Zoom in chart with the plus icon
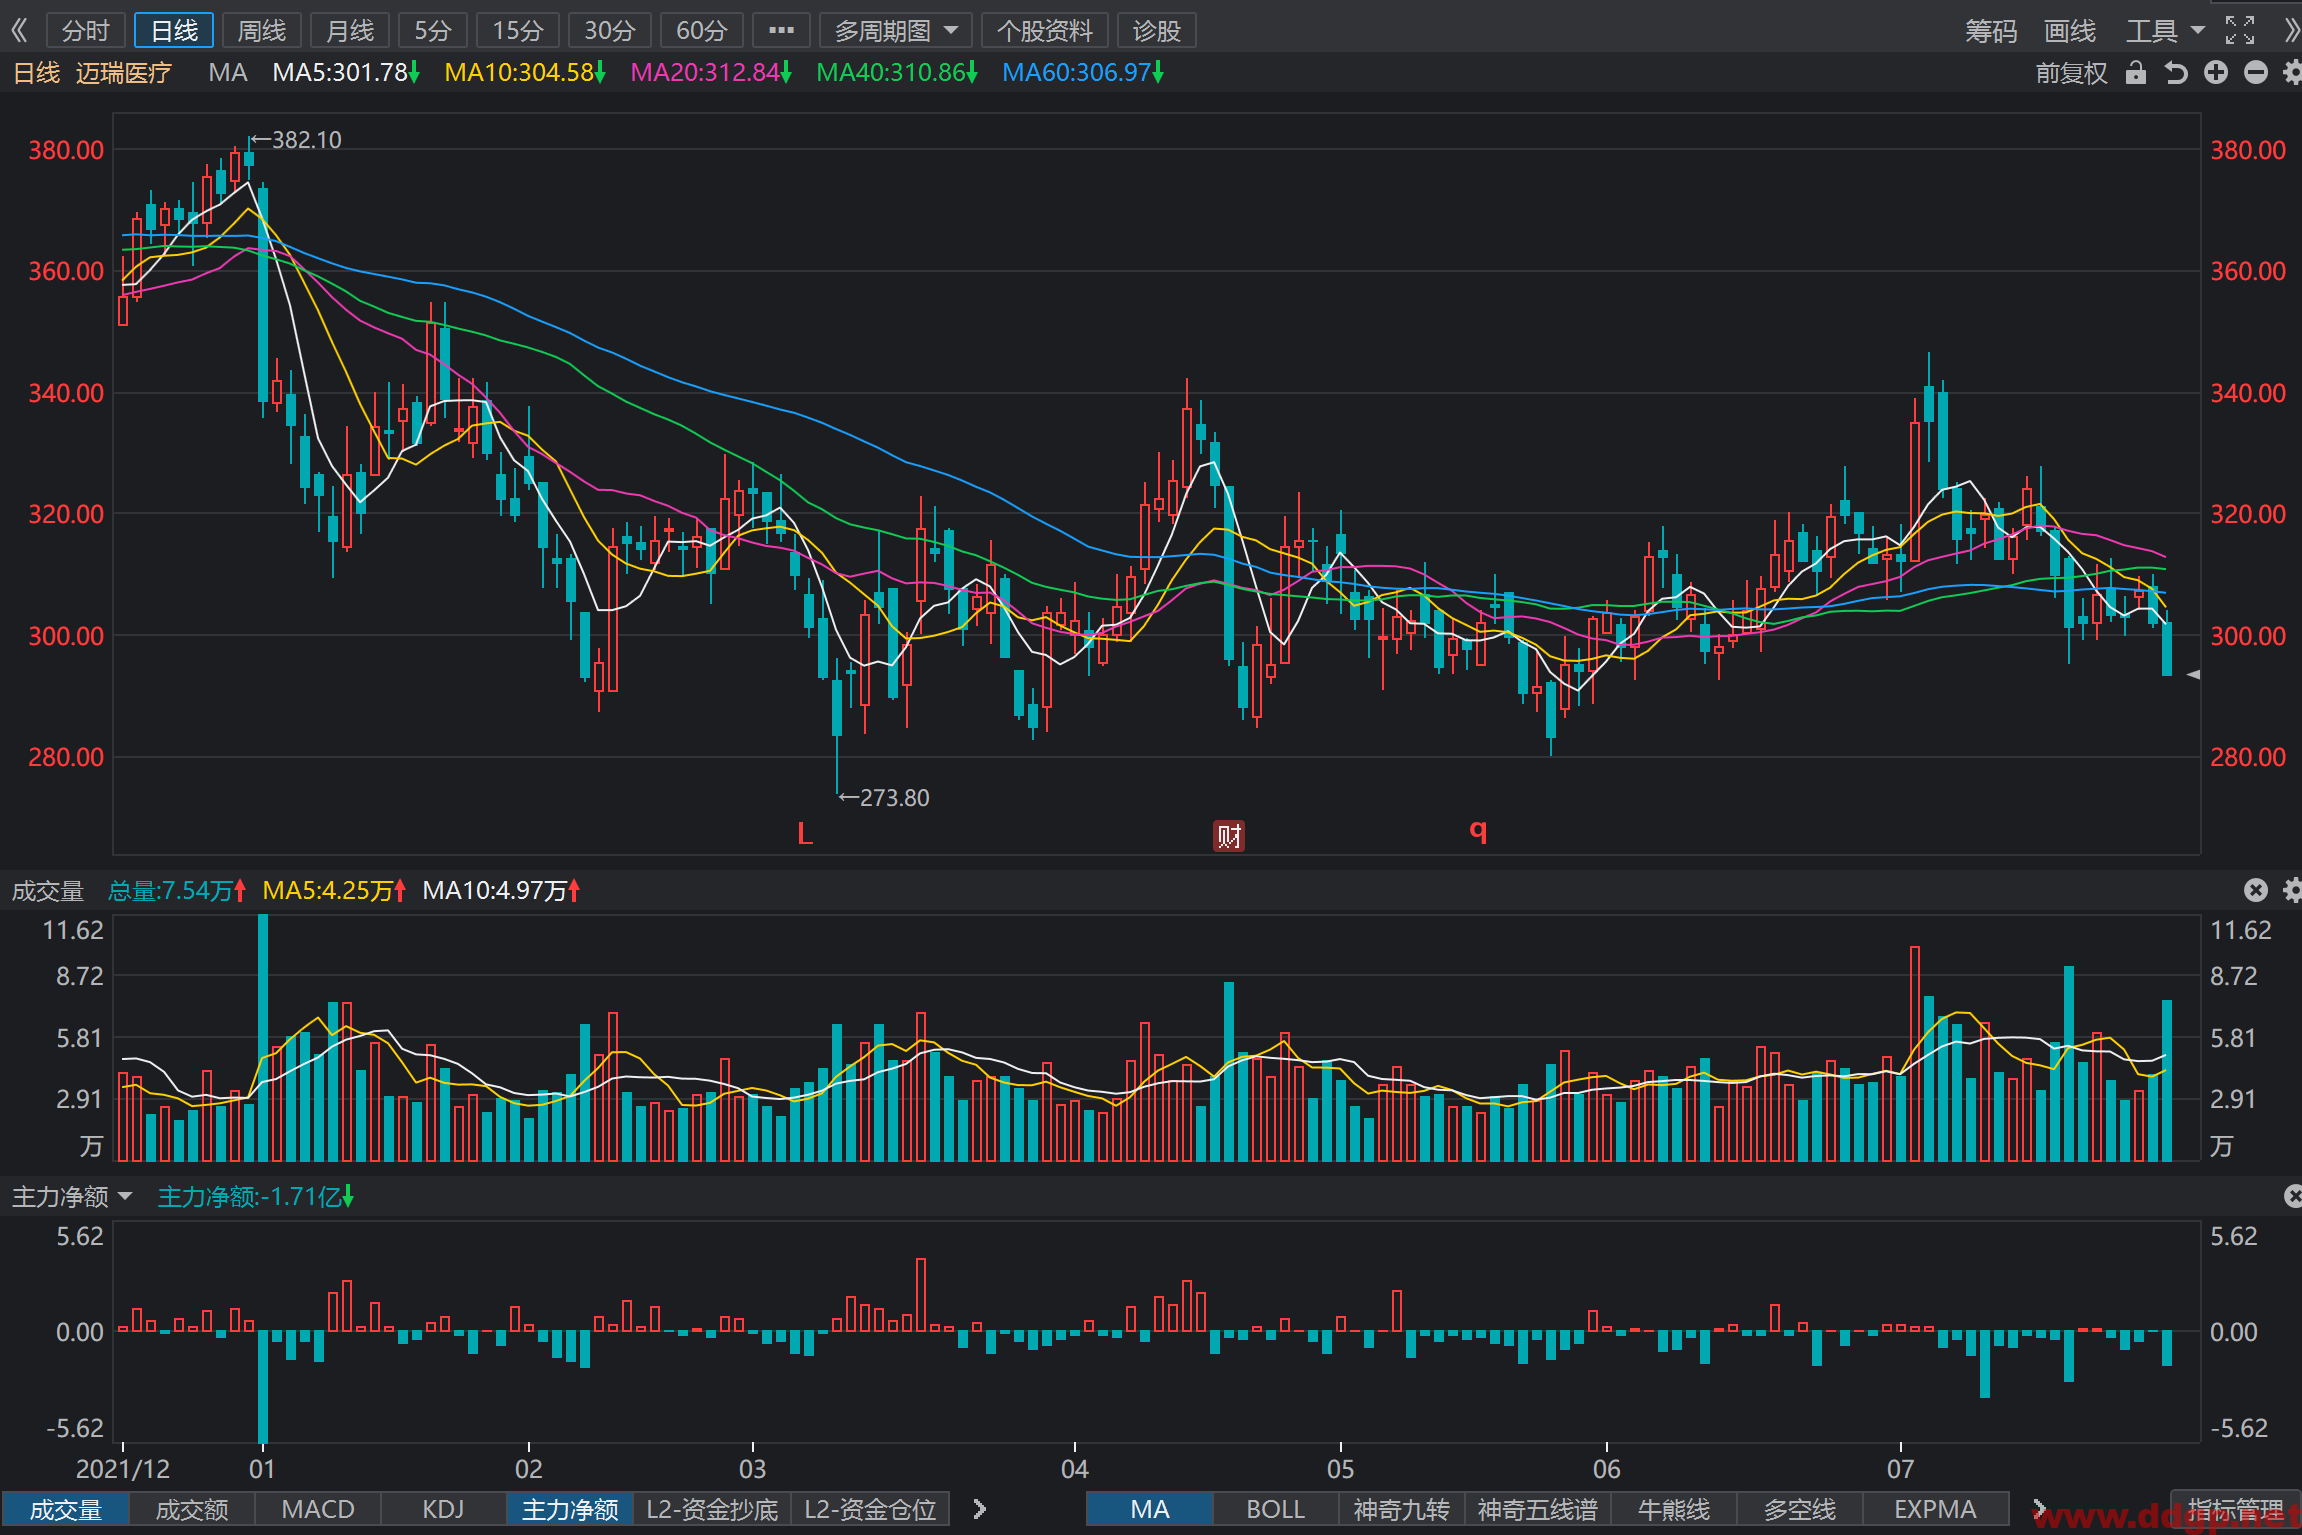The image size is (2302, 1535). [2216, 73]
